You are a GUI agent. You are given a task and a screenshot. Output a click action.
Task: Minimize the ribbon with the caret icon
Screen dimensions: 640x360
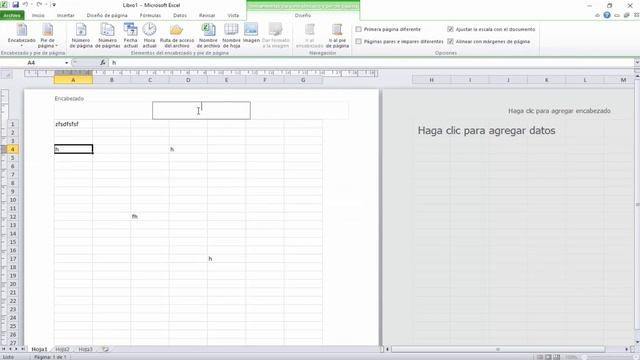click(x=597, y=15)
